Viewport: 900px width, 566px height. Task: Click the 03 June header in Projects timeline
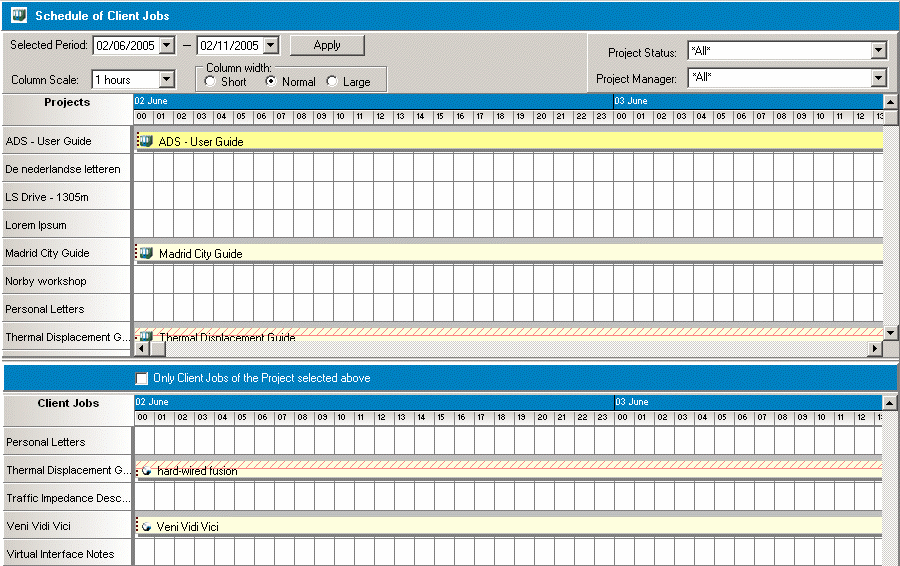[748, 101]
